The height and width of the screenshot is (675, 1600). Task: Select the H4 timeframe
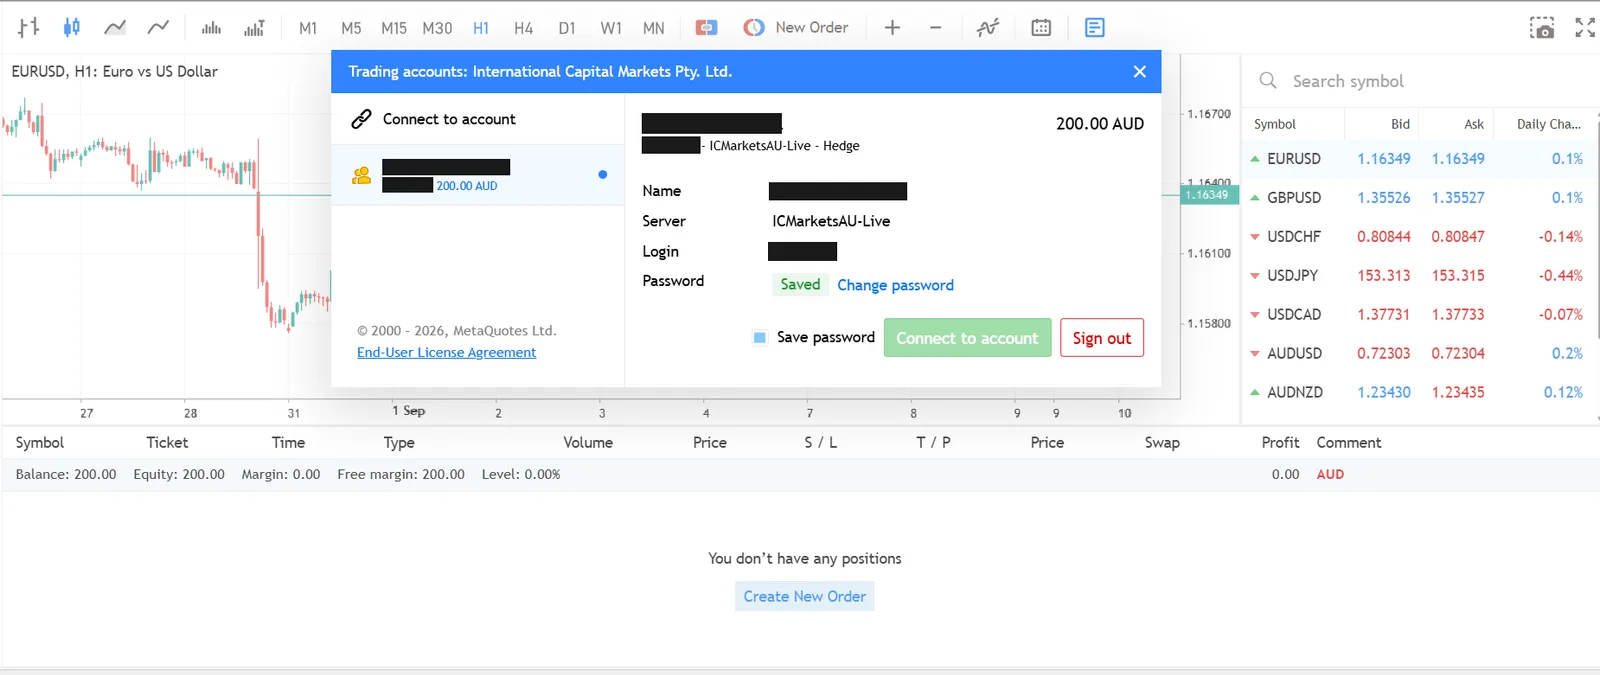coord(523,28)
